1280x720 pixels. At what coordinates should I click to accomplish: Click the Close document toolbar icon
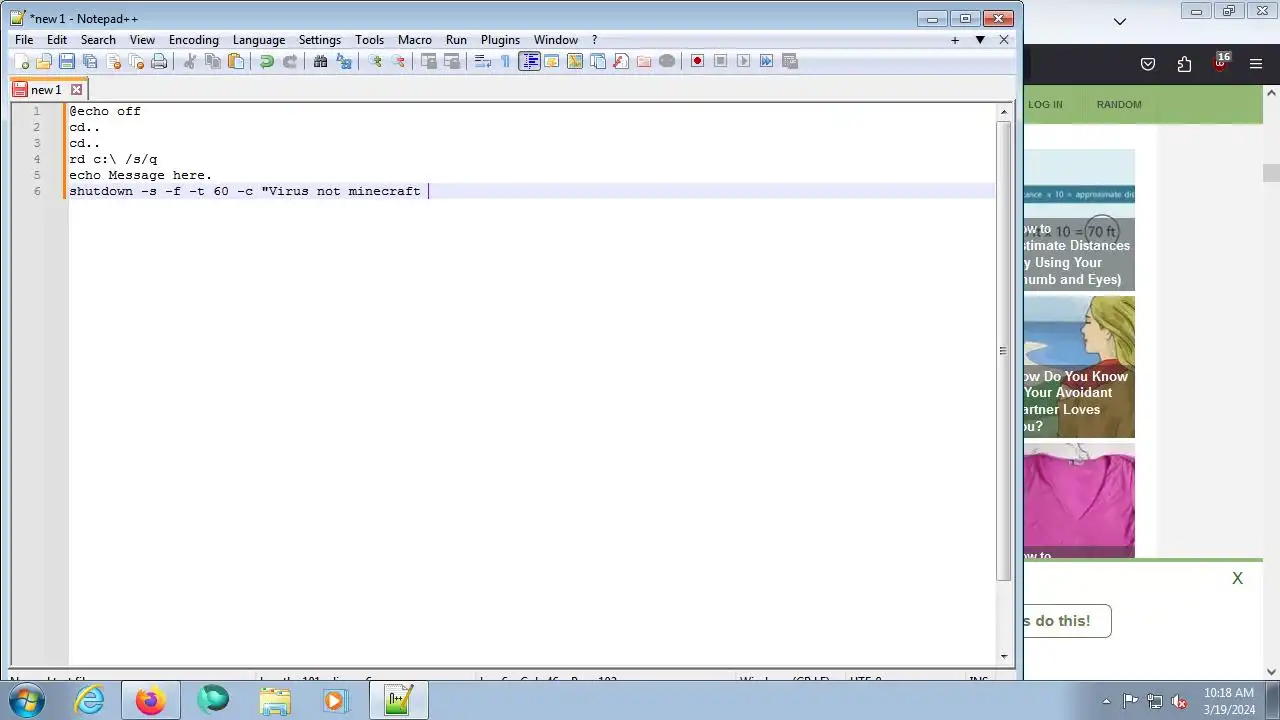[113, 61]
